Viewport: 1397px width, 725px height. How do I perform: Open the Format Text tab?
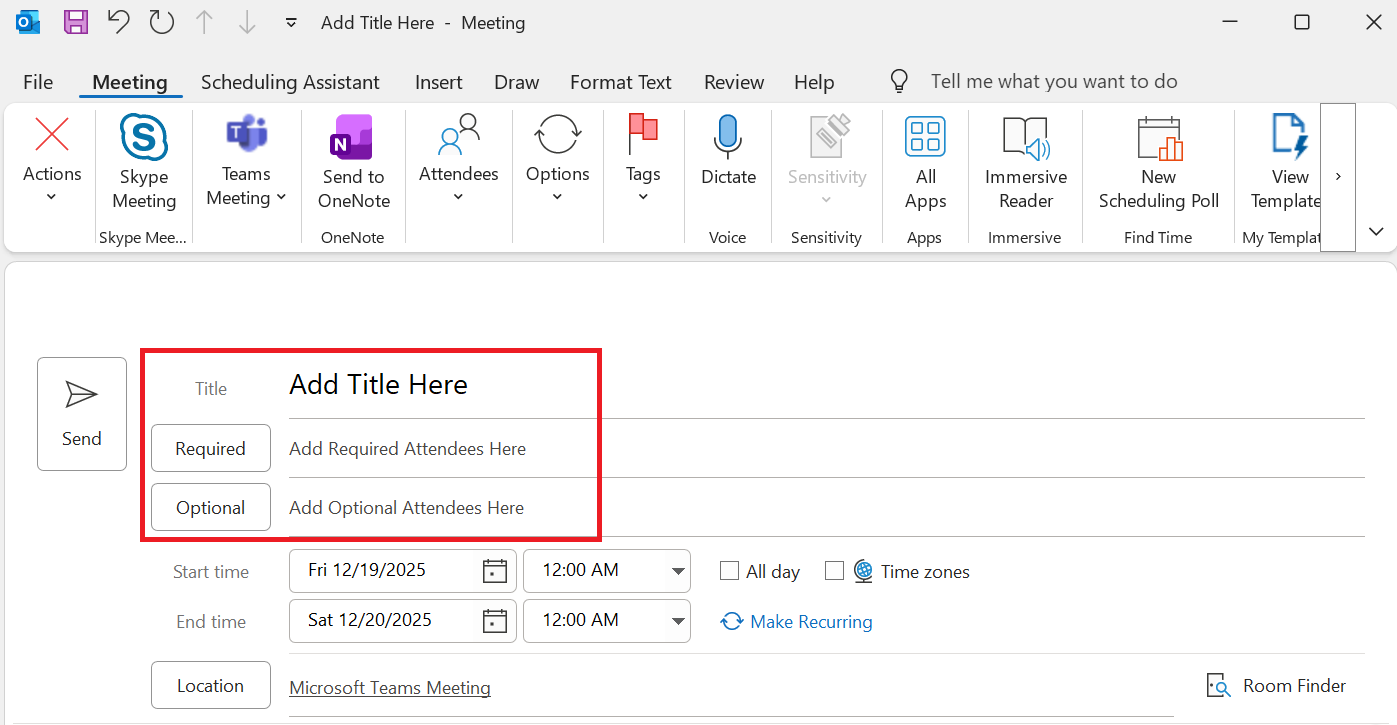[620, 82]
